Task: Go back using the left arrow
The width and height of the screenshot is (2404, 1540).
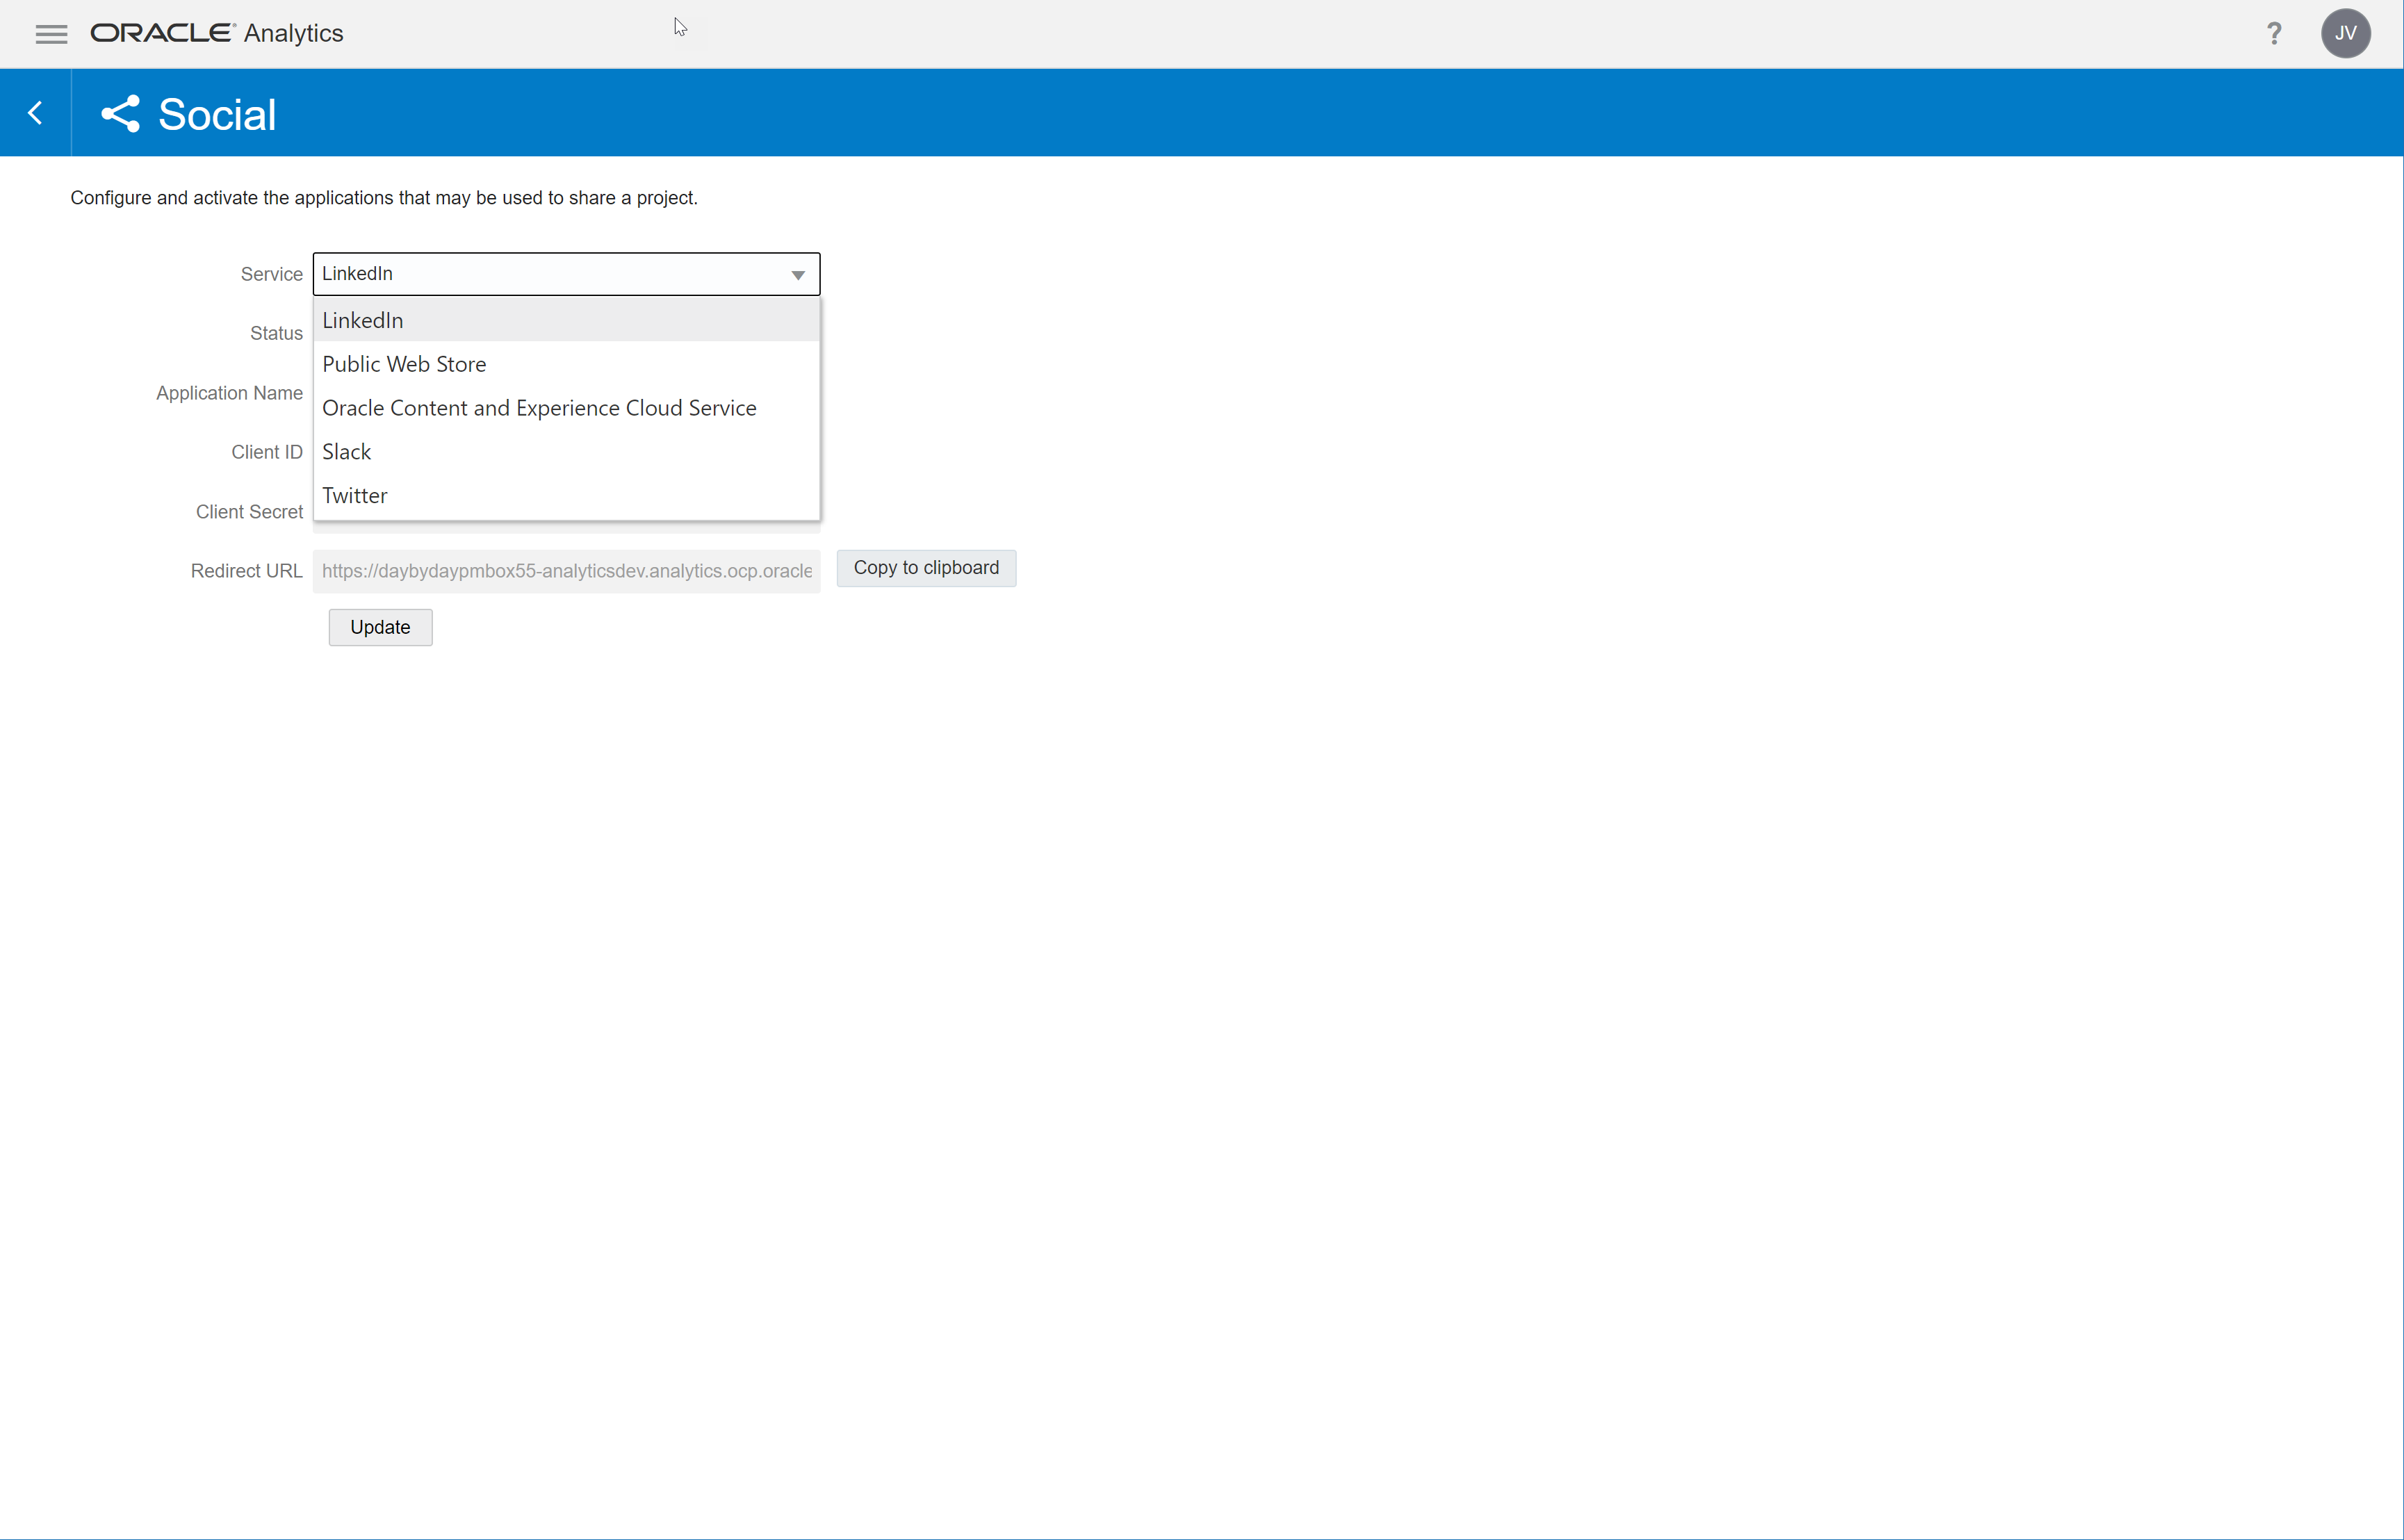Action: [x=36, y=113]
